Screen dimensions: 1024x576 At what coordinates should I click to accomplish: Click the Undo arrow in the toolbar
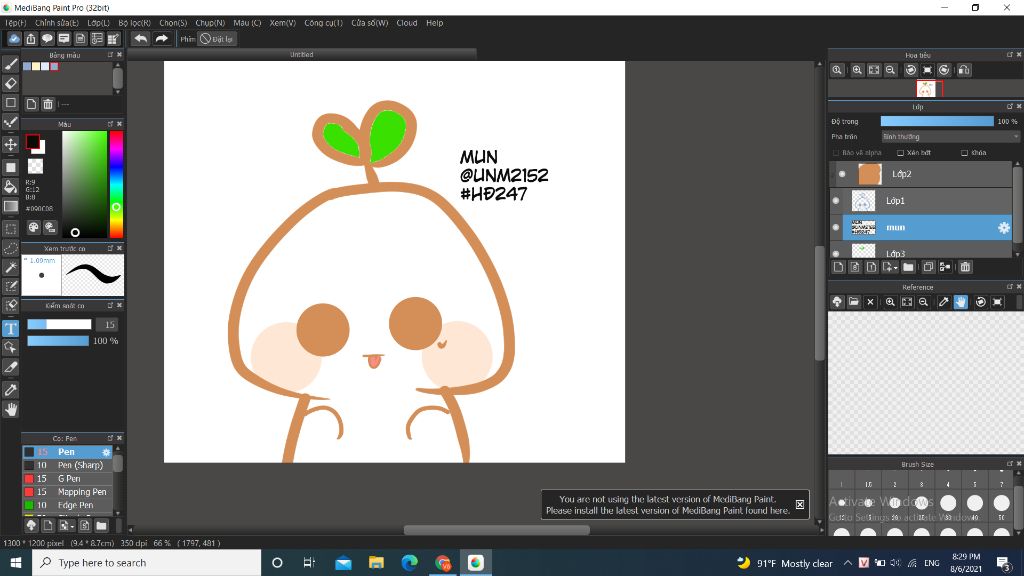(x=140, y=39)
